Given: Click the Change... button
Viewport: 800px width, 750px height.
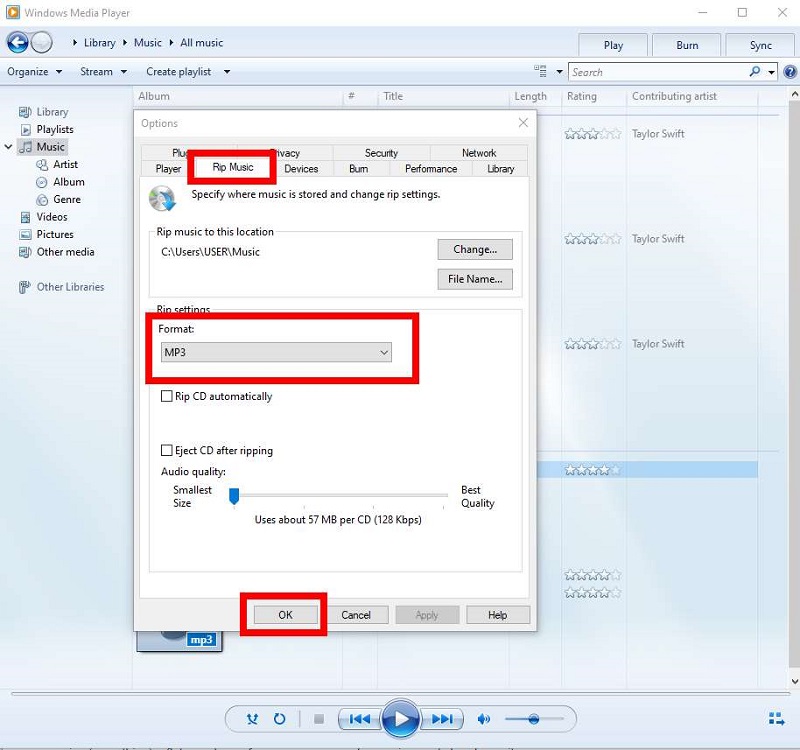Looking at the screenshot, I should [475, 249].
